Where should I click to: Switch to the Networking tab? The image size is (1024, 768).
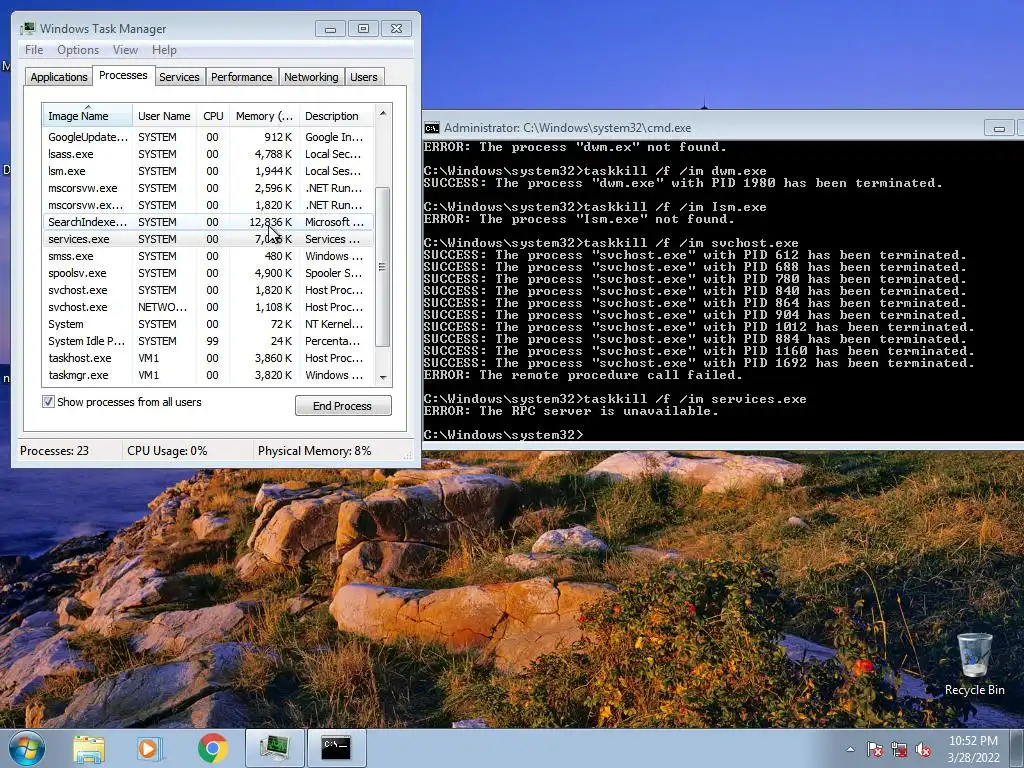pyautogui.click(x=311, y=76)
